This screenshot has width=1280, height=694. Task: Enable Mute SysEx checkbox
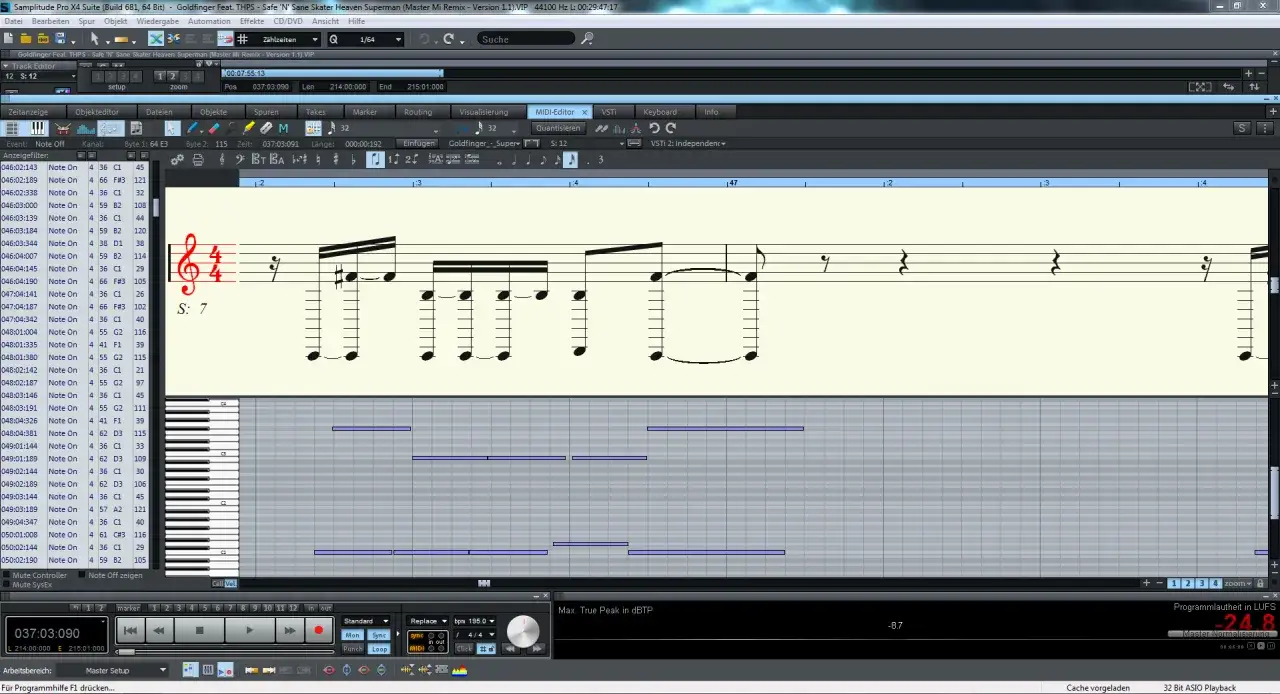click(6, 583)
